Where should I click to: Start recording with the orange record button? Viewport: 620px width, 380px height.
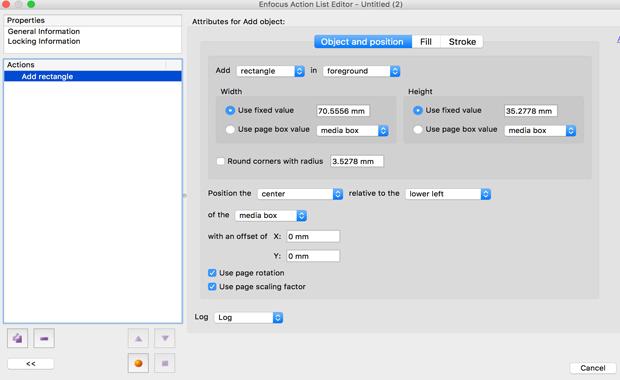tap(138, 363)
